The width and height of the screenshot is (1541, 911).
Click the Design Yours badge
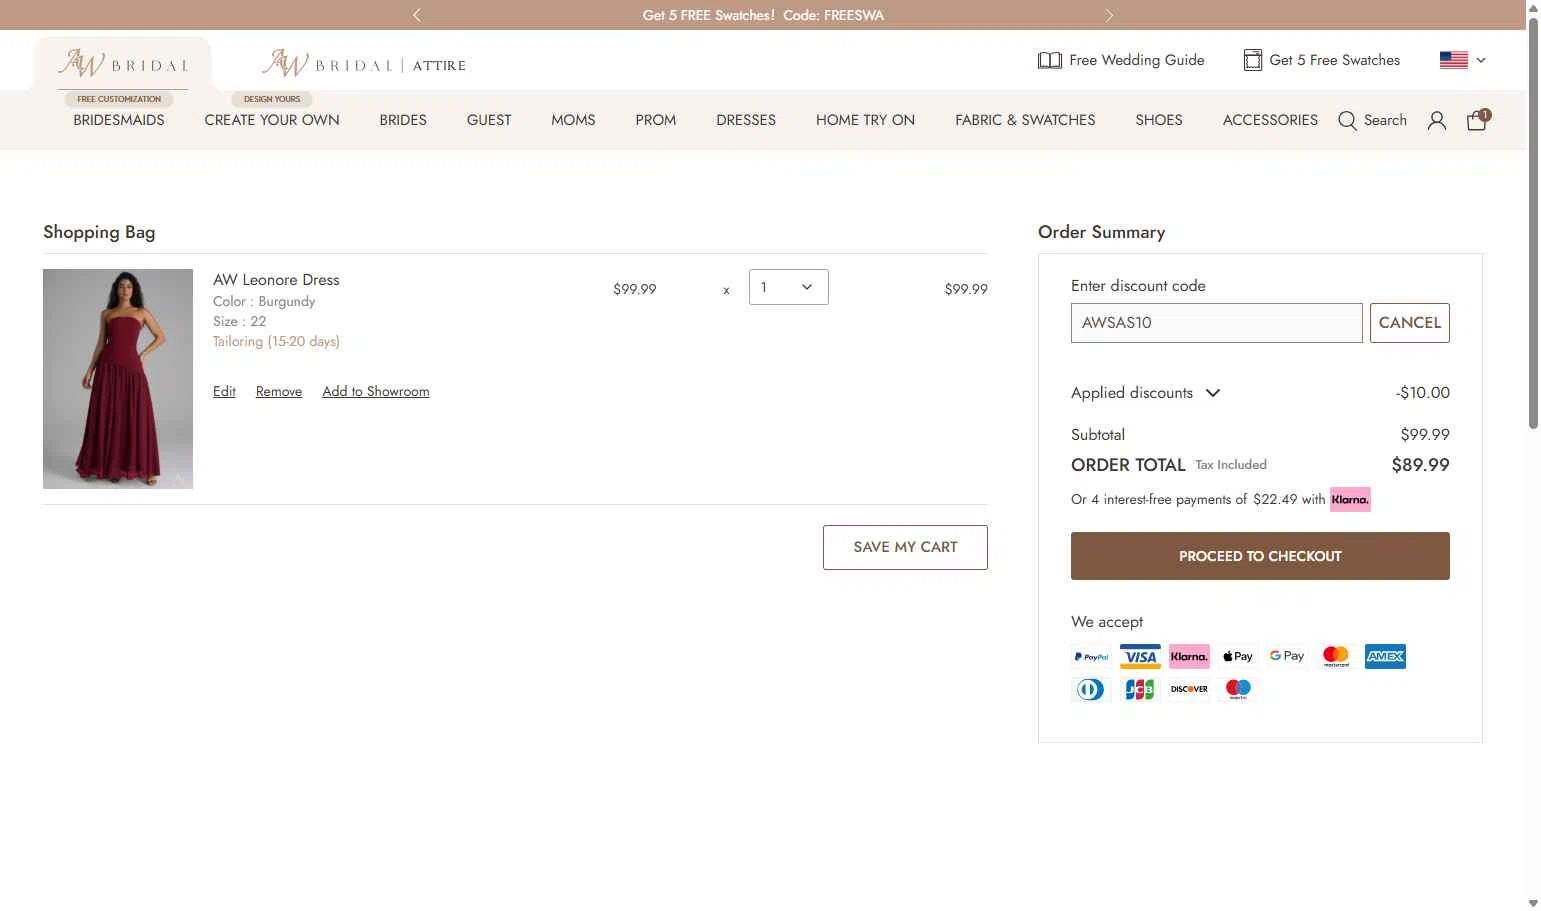tap(272, 99)
